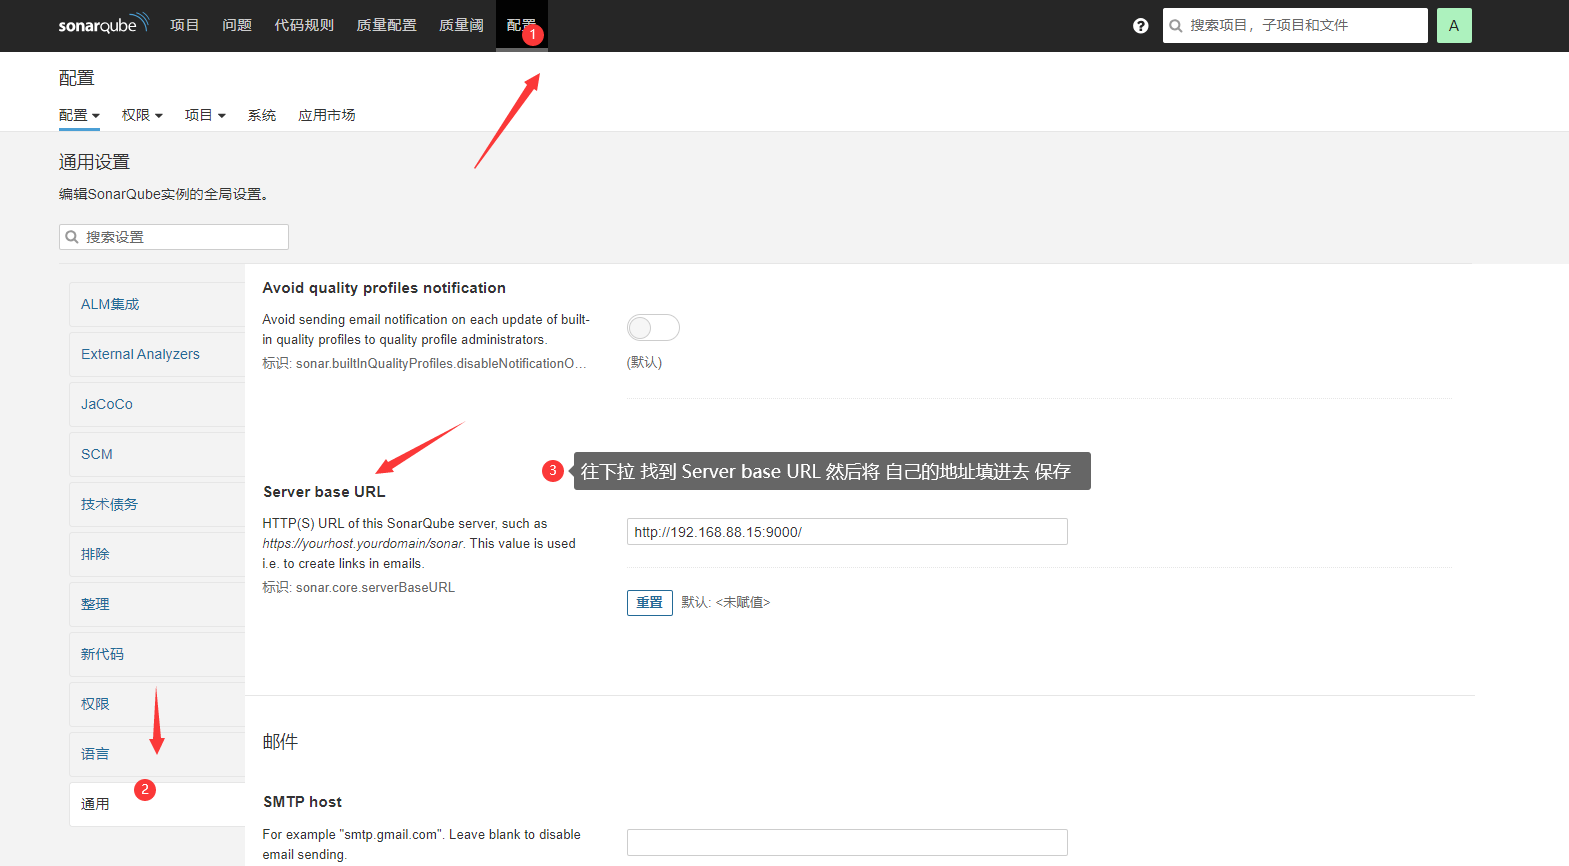Select the 技术债务 settings category
Viewport: 1569px width, 866px height.
coord(157,504)
